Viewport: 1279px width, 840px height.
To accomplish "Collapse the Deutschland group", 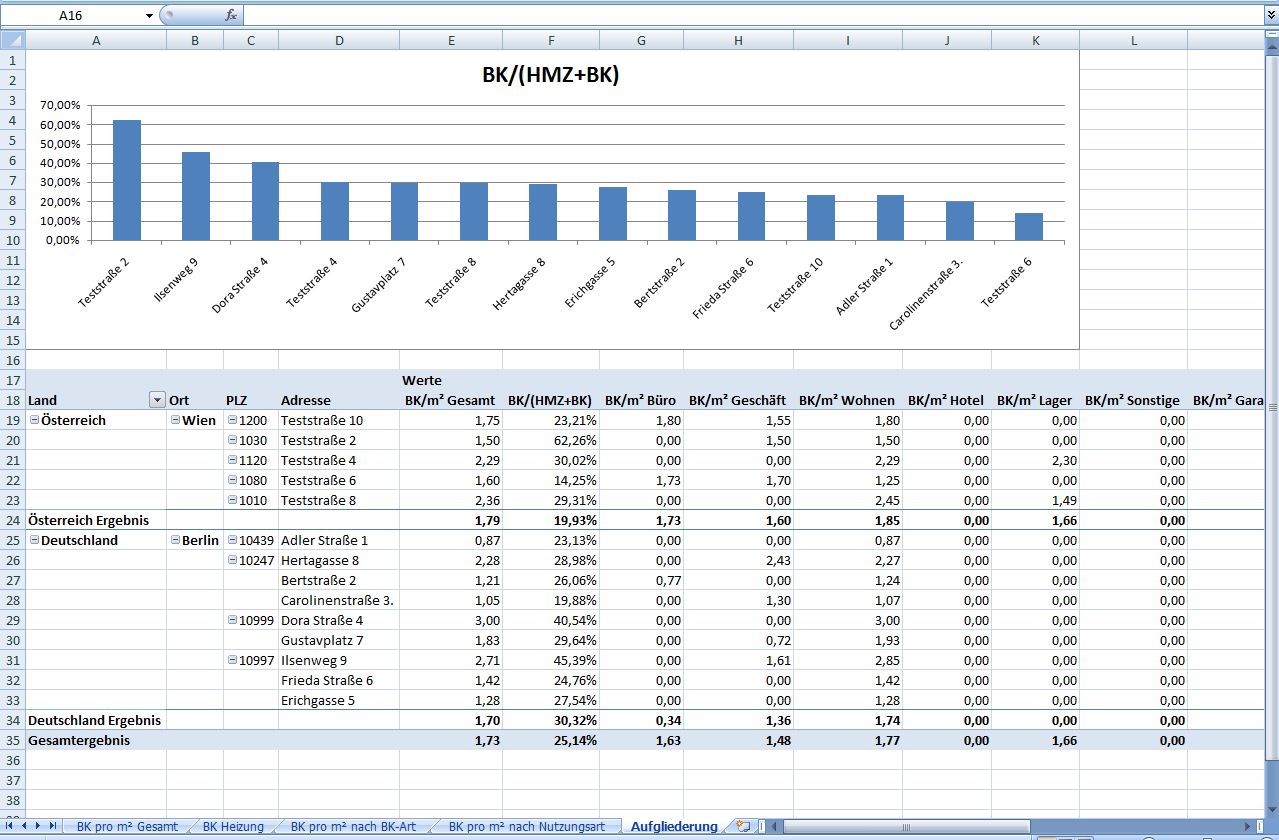I will pyautogui.click(x=34, y=540).
